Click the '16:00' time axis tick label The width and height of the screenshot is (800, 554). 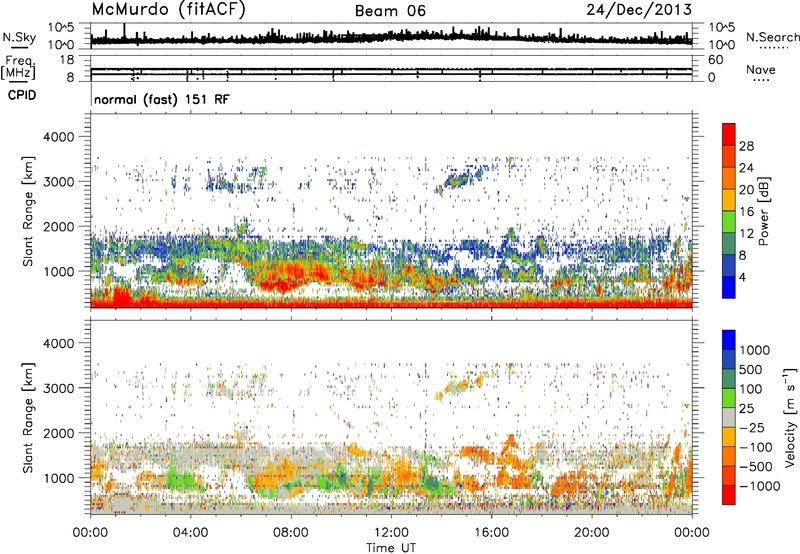(491, 533)
